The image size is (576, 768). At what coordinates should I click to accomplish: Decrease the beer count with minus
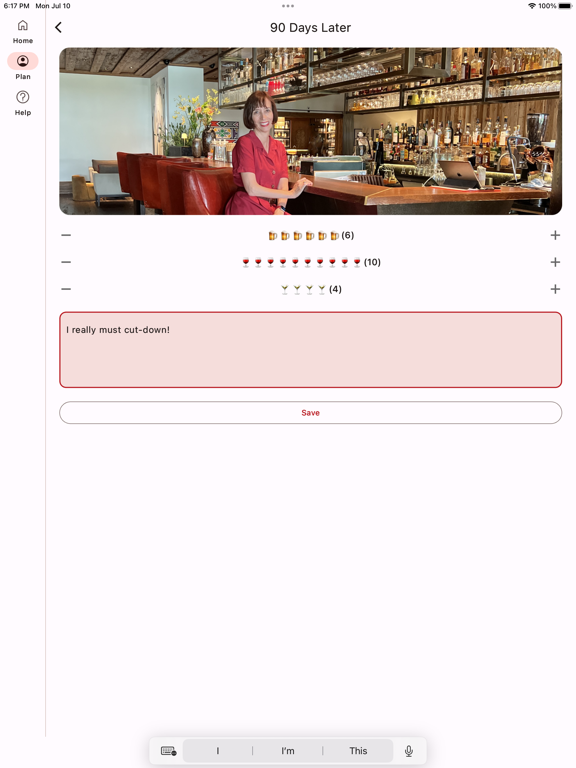pyautogui.click(x=66, y=236)
